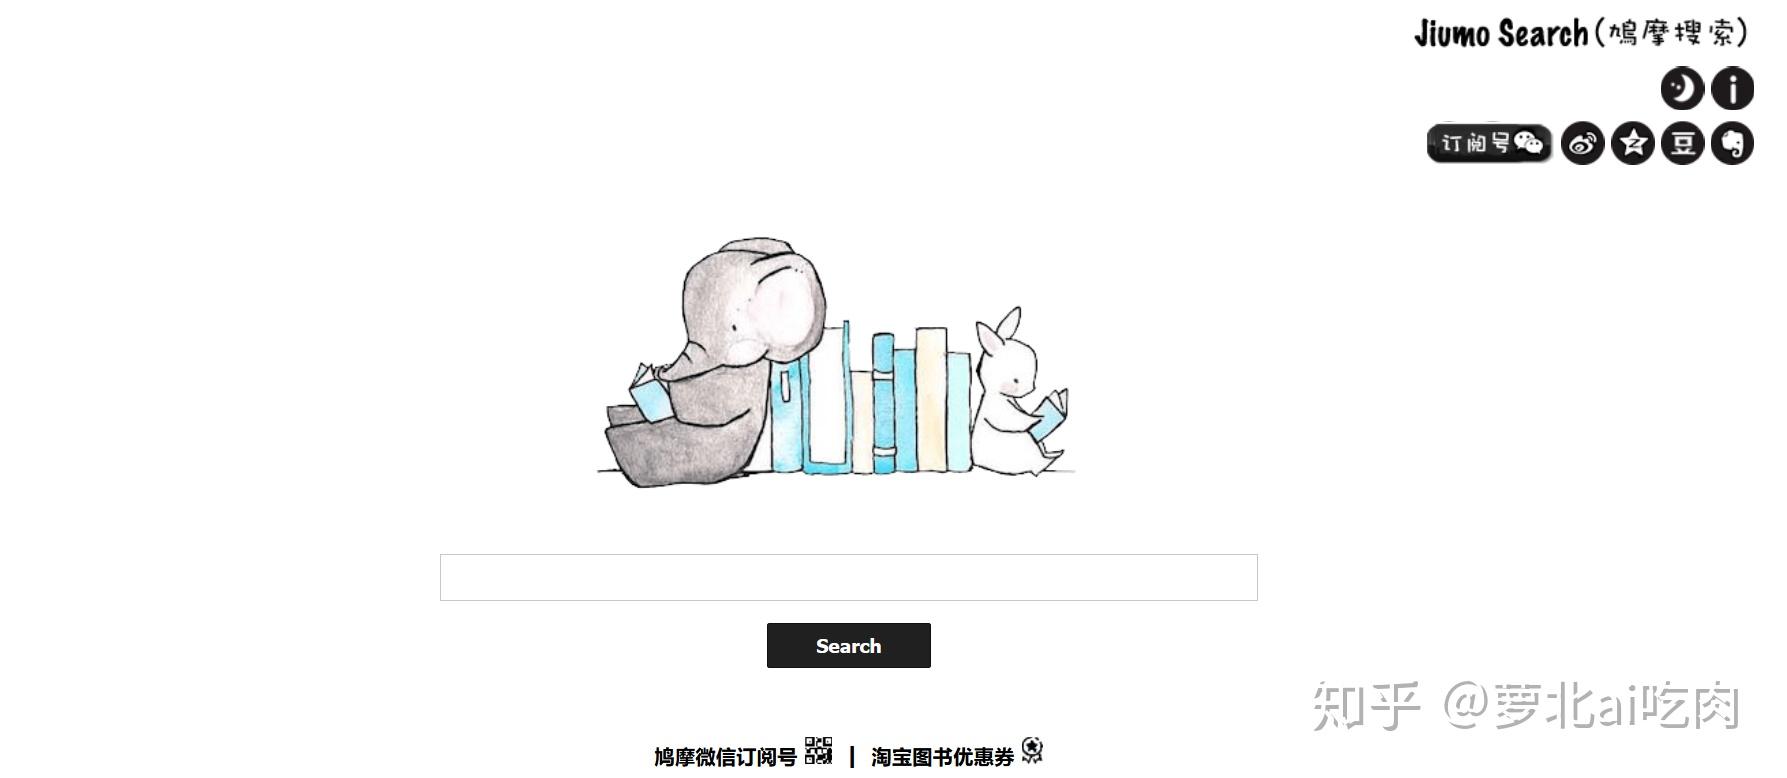Image resolution: width=1787 pixels, height=778 pixels.
Task: Click the Jiumo Search title logo
Action: point(1581,33)
